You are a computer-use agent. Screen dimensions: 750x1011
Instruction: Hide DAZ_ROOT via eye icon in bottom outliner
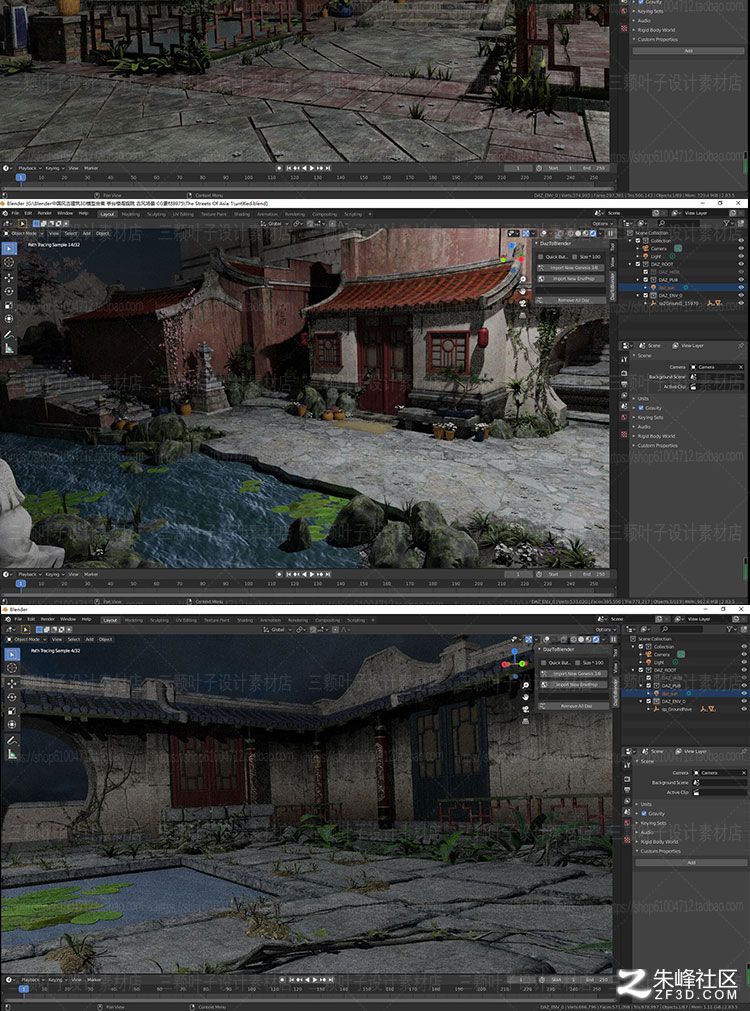[x=743, y=670]
